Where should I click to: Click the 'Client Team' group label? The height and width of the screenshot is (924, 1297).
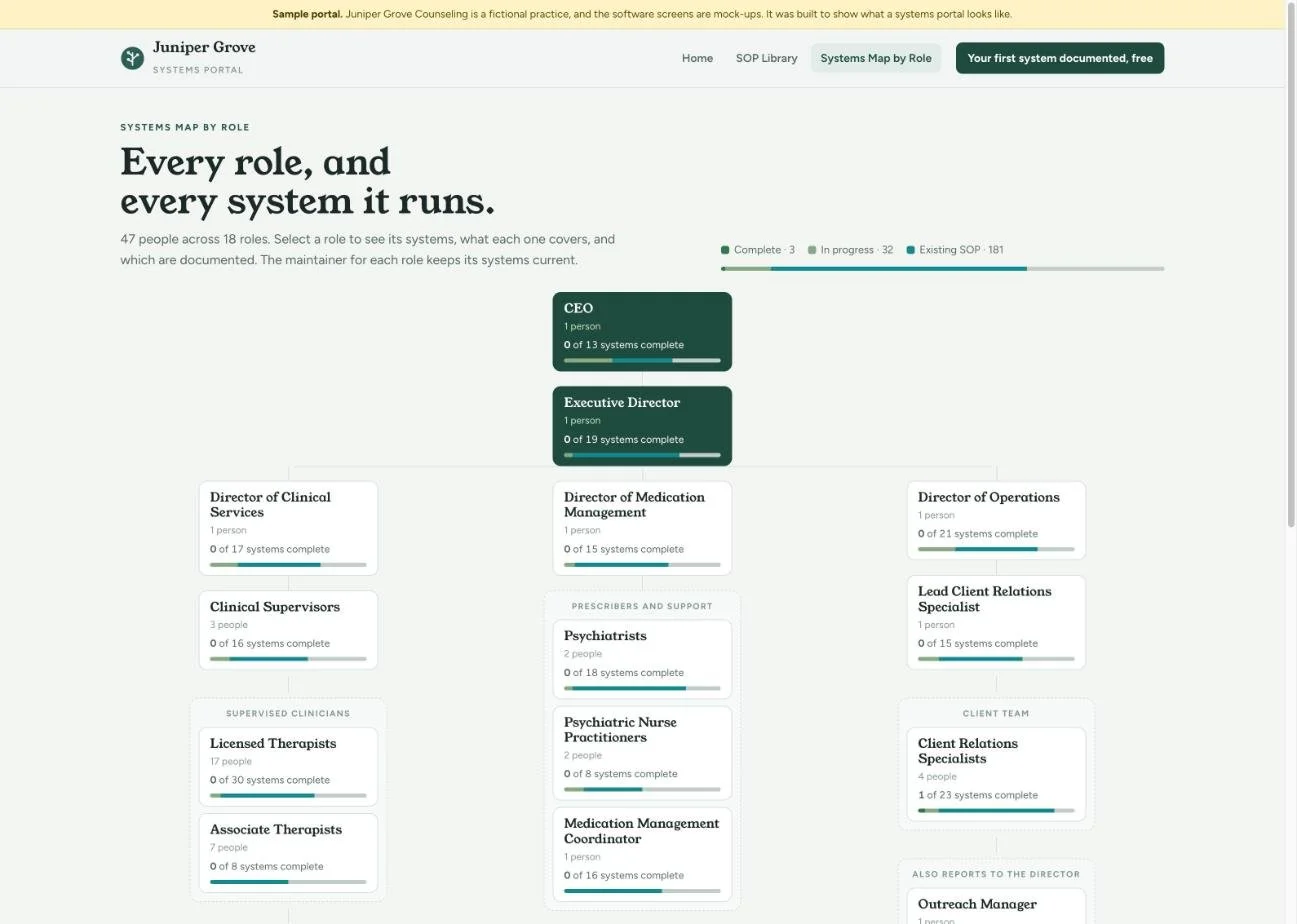coord(996,714)
